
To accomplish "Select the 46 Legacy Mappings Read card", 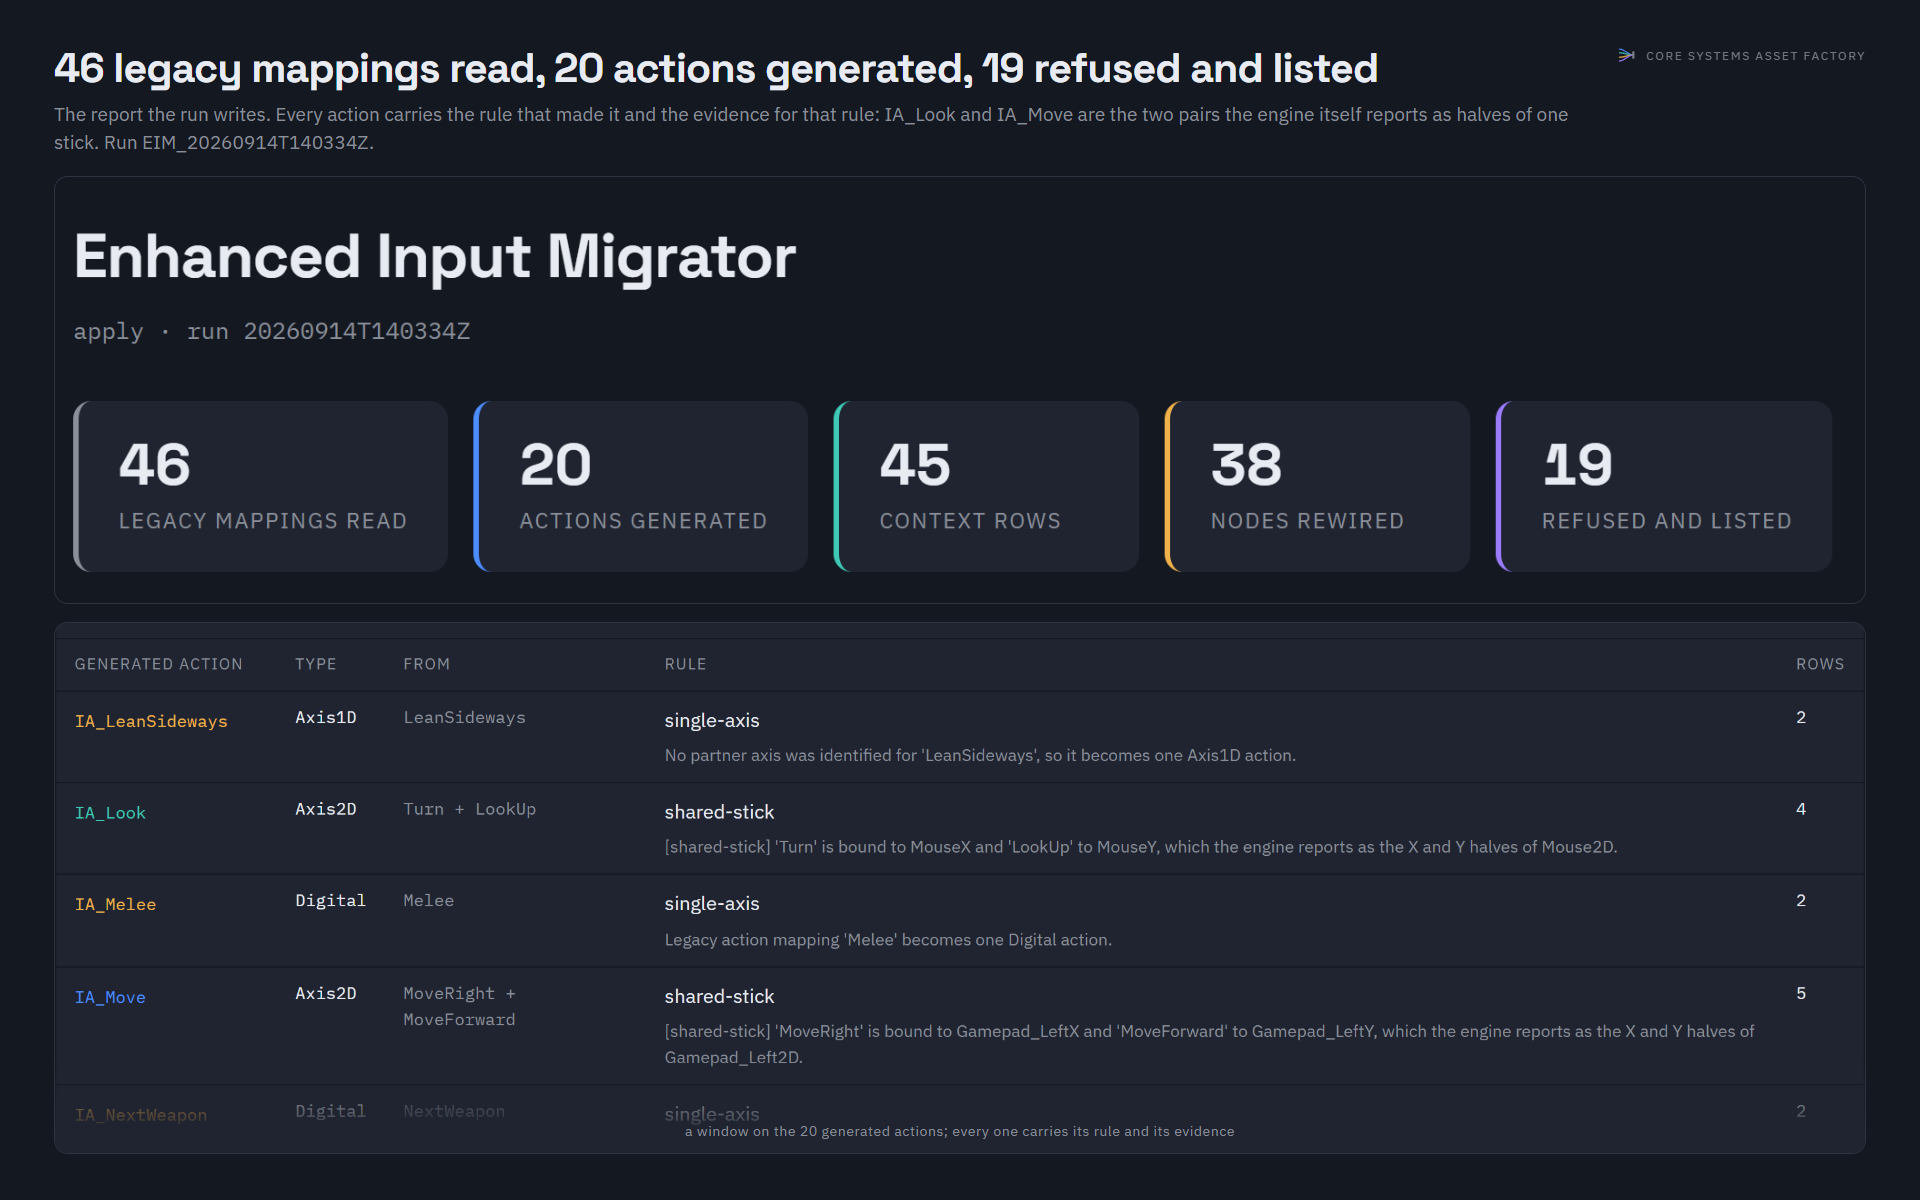I will (261, 487).
